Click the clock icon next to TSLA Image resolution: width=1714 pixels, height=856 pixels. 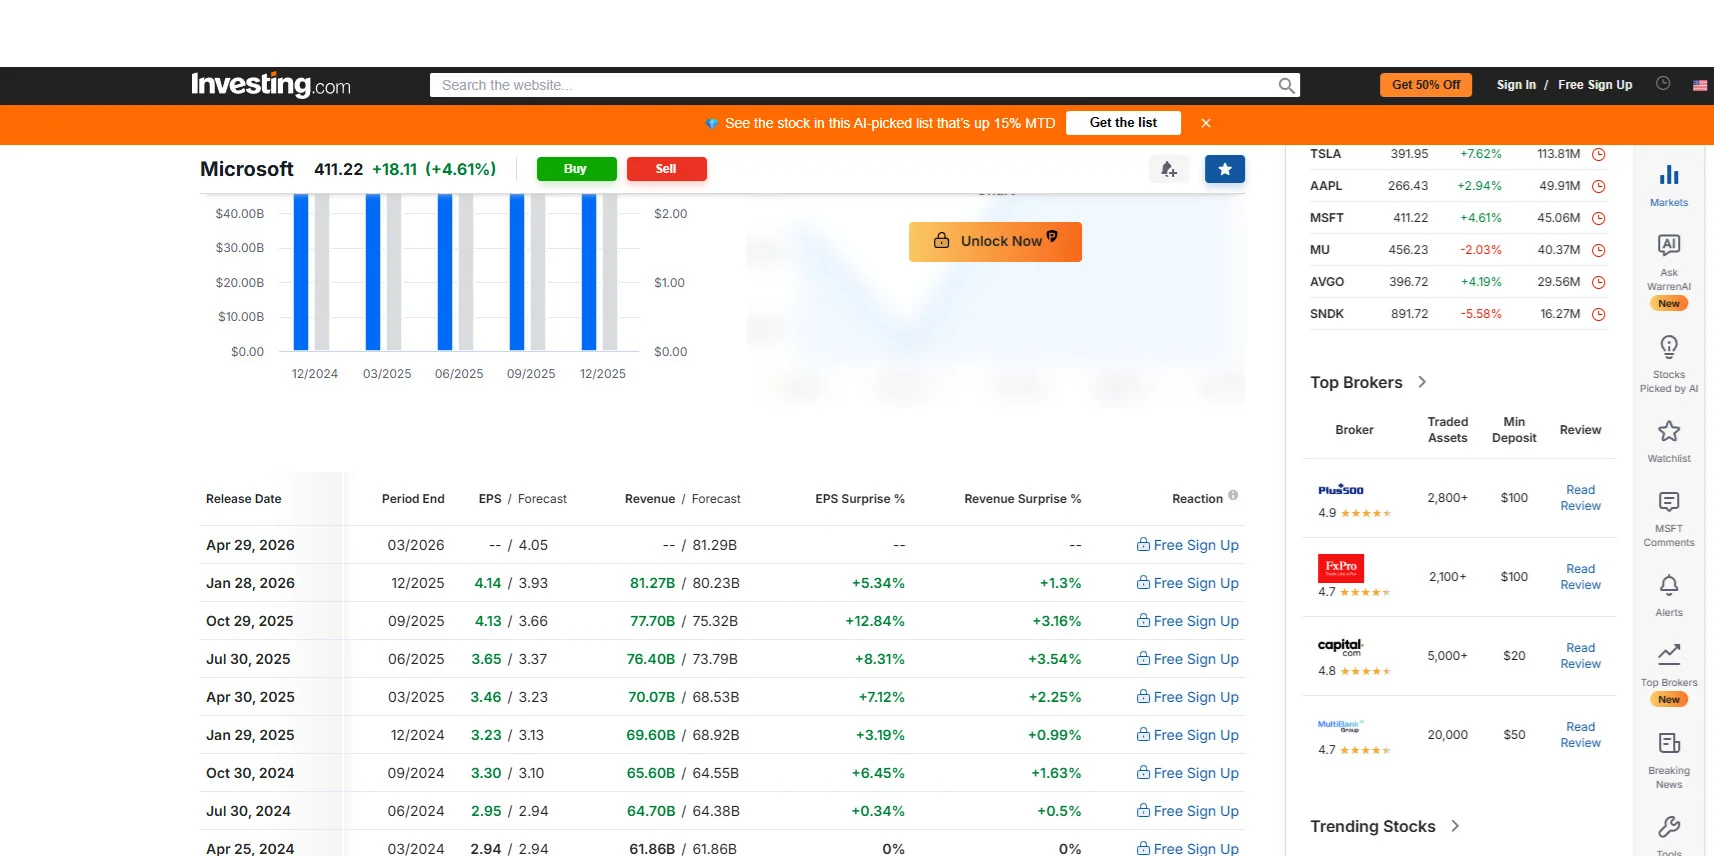[1598, 154]
